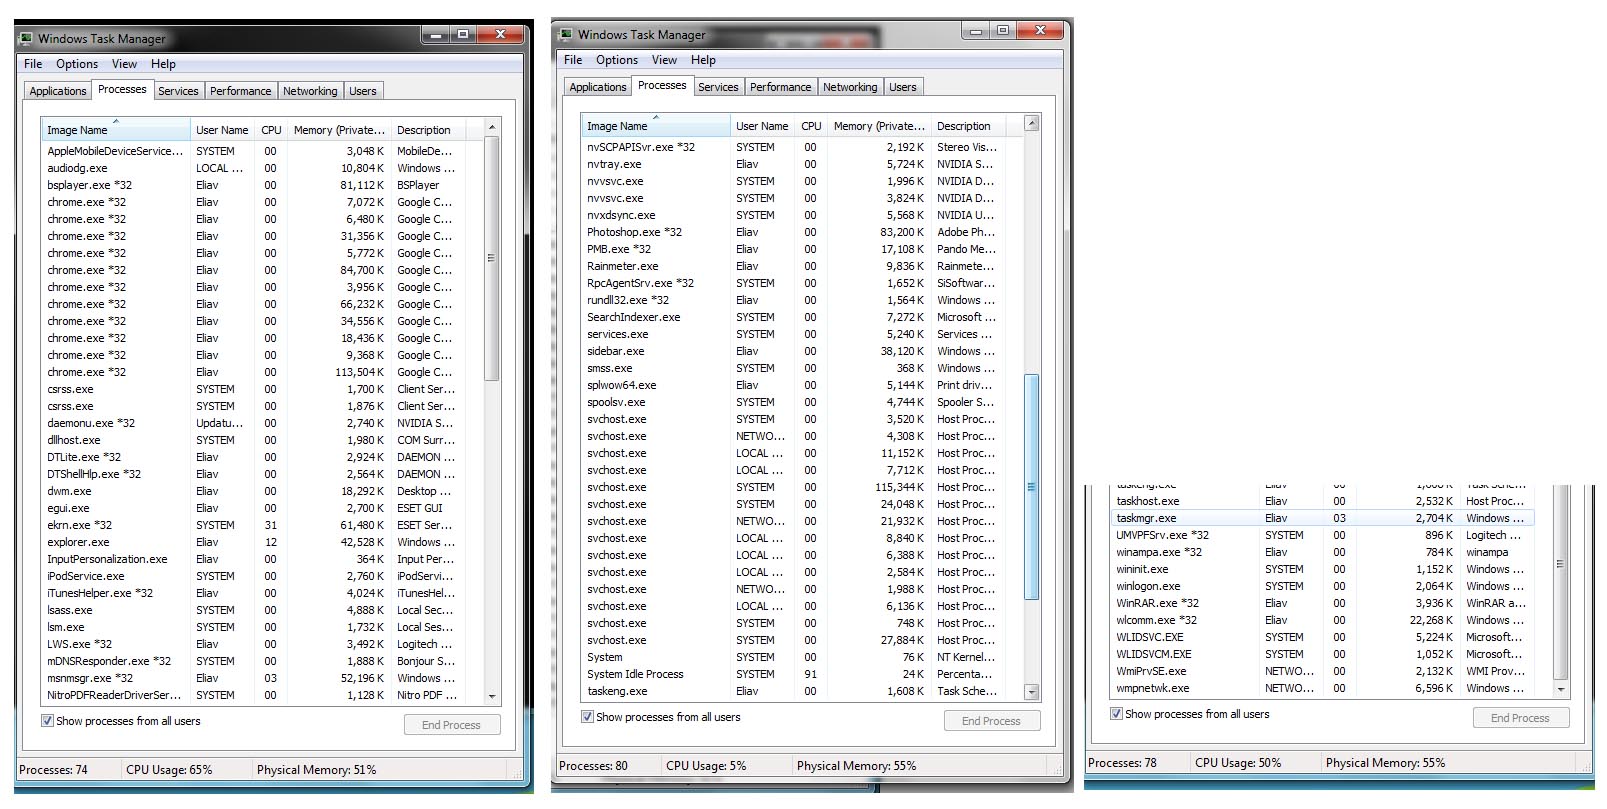
Task: Sort by CPU column header in left window
Action: (271, 130)
